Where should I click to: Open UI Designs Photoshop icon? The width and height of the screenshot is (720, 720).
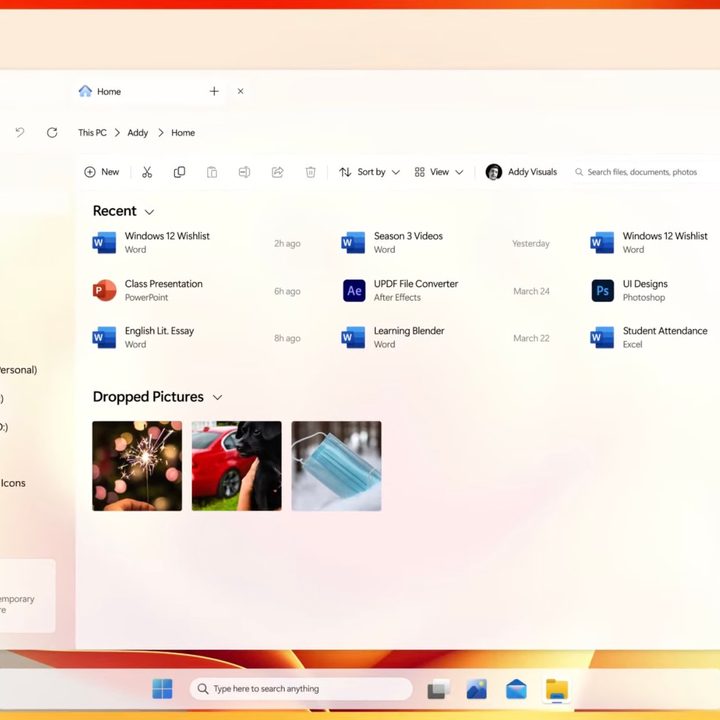[602, 290]
